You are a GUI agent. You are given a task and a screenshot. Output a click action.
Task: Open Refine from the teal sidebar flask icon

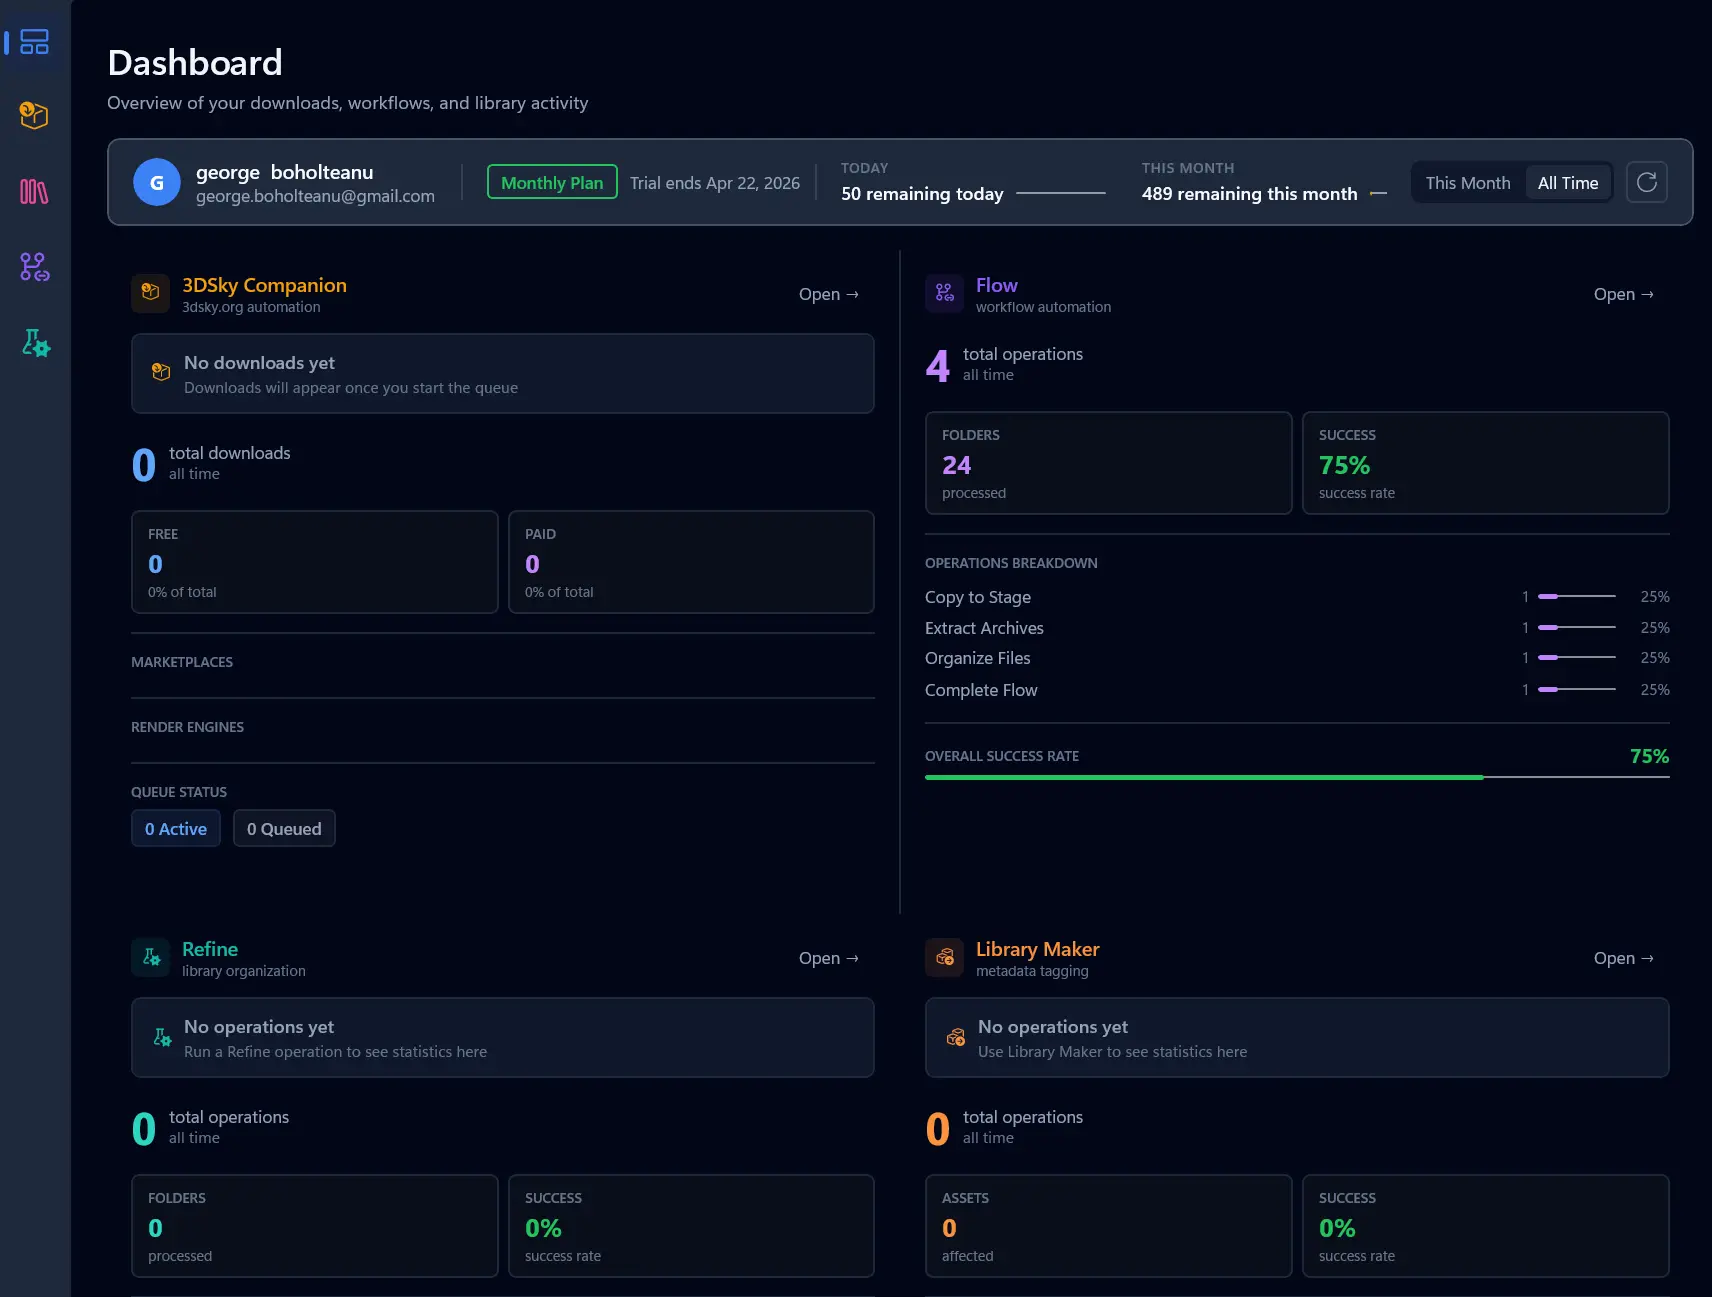point(35,343)
